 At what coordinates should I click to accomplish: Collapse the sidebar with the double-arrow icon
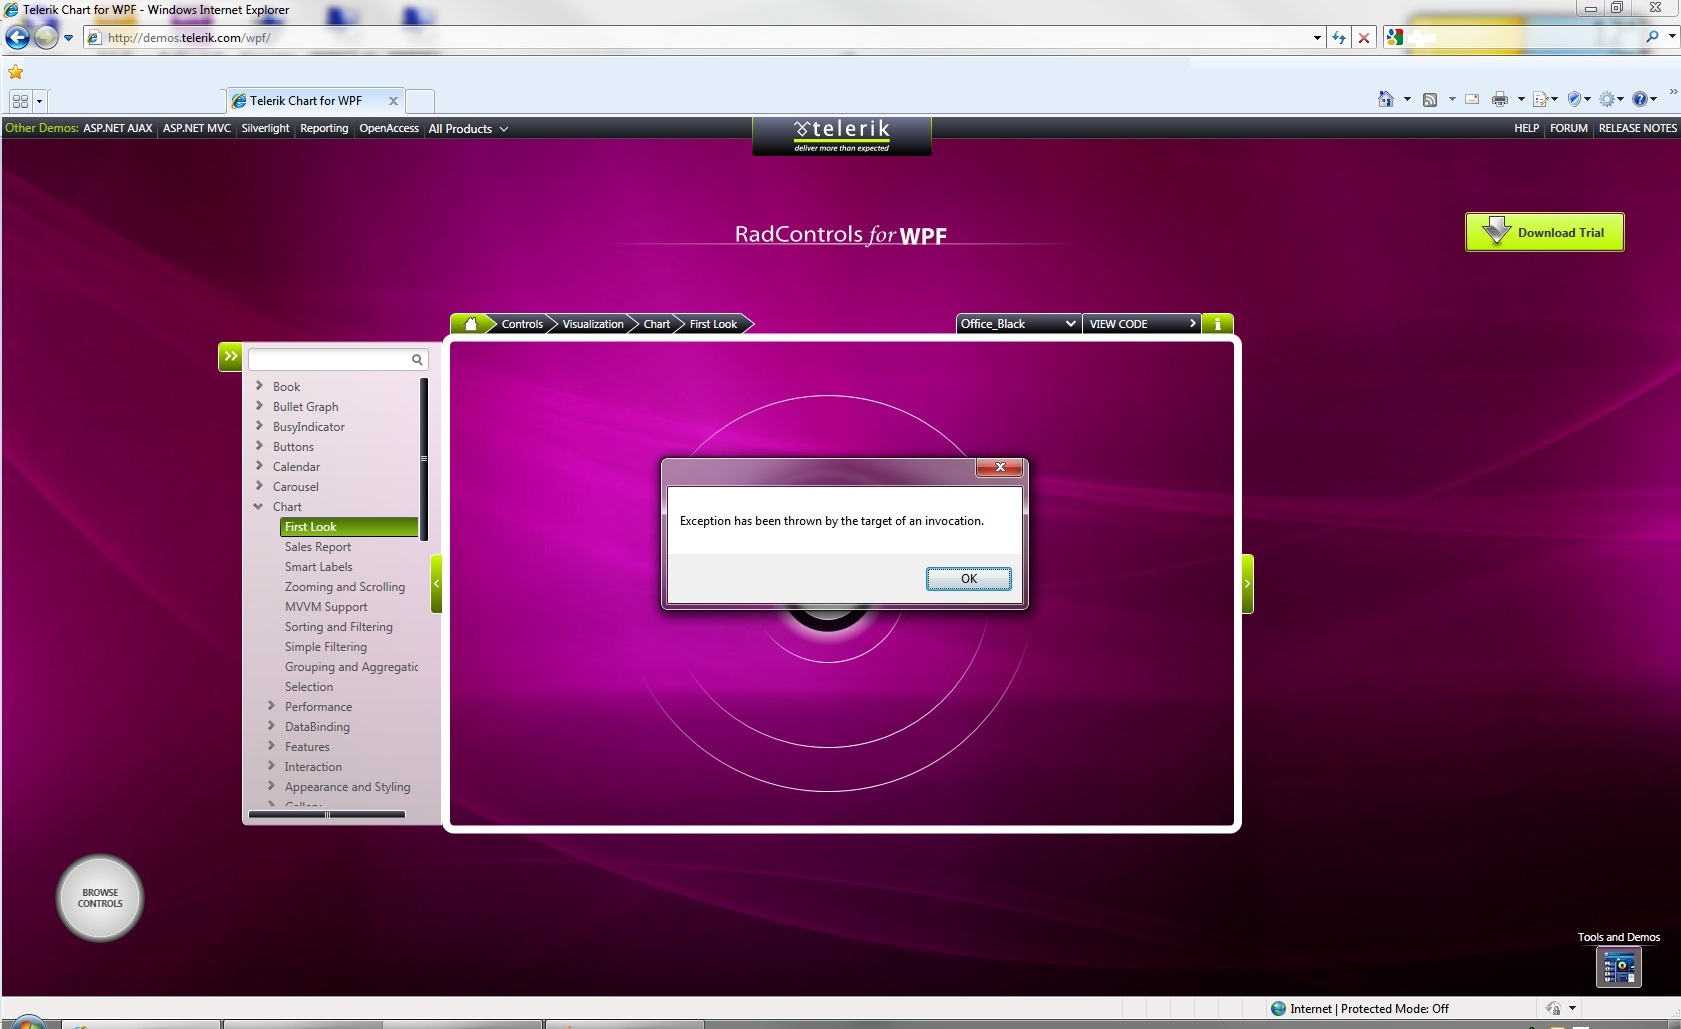231,356
